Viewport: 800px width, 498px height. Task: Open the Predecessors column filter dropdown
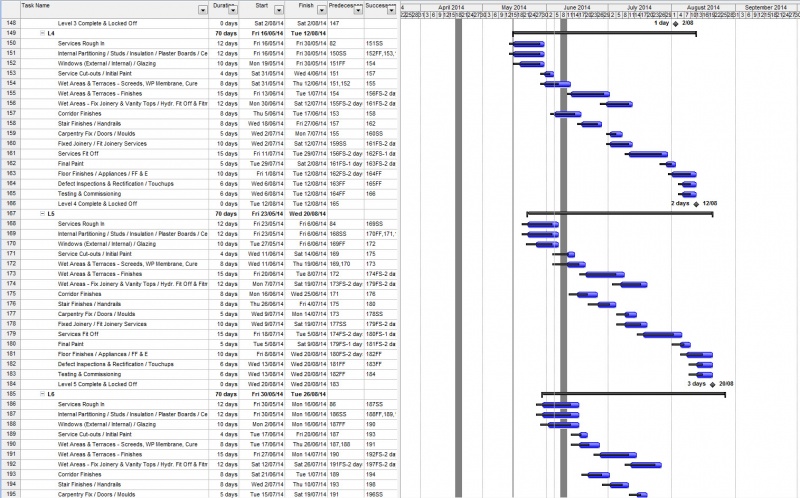(x=358, y=10)
